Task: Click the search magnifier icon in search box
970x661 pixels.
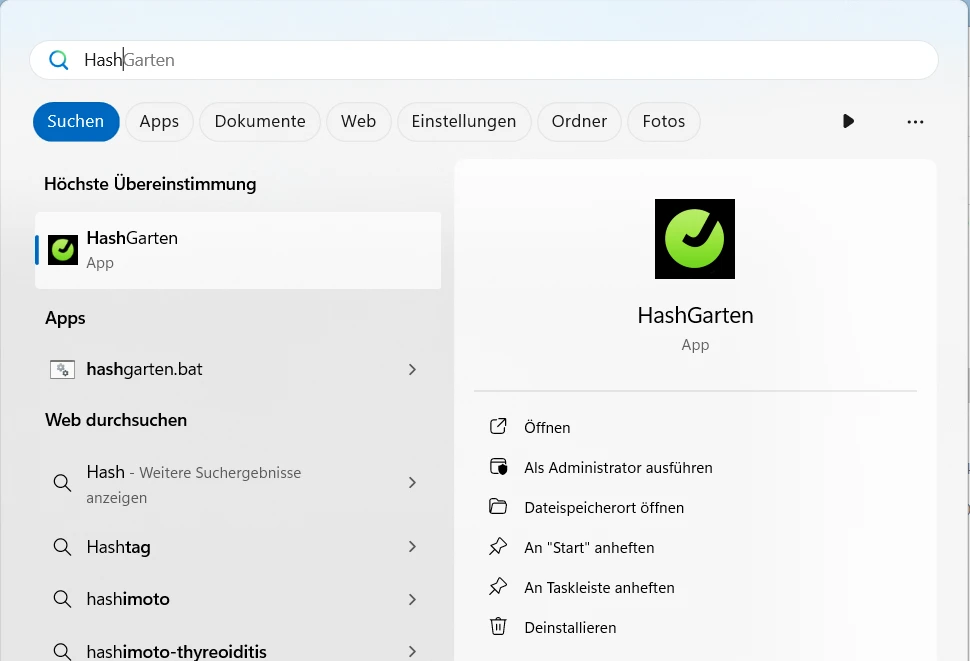Action: pyautogui.click(x=59, y=60)
